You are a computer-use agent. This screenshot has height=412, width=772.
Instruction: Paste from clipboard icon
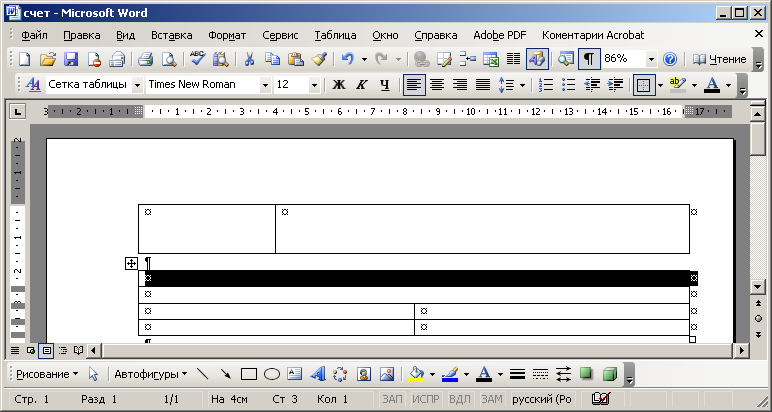pyautogui.click(x=295, y=60)
